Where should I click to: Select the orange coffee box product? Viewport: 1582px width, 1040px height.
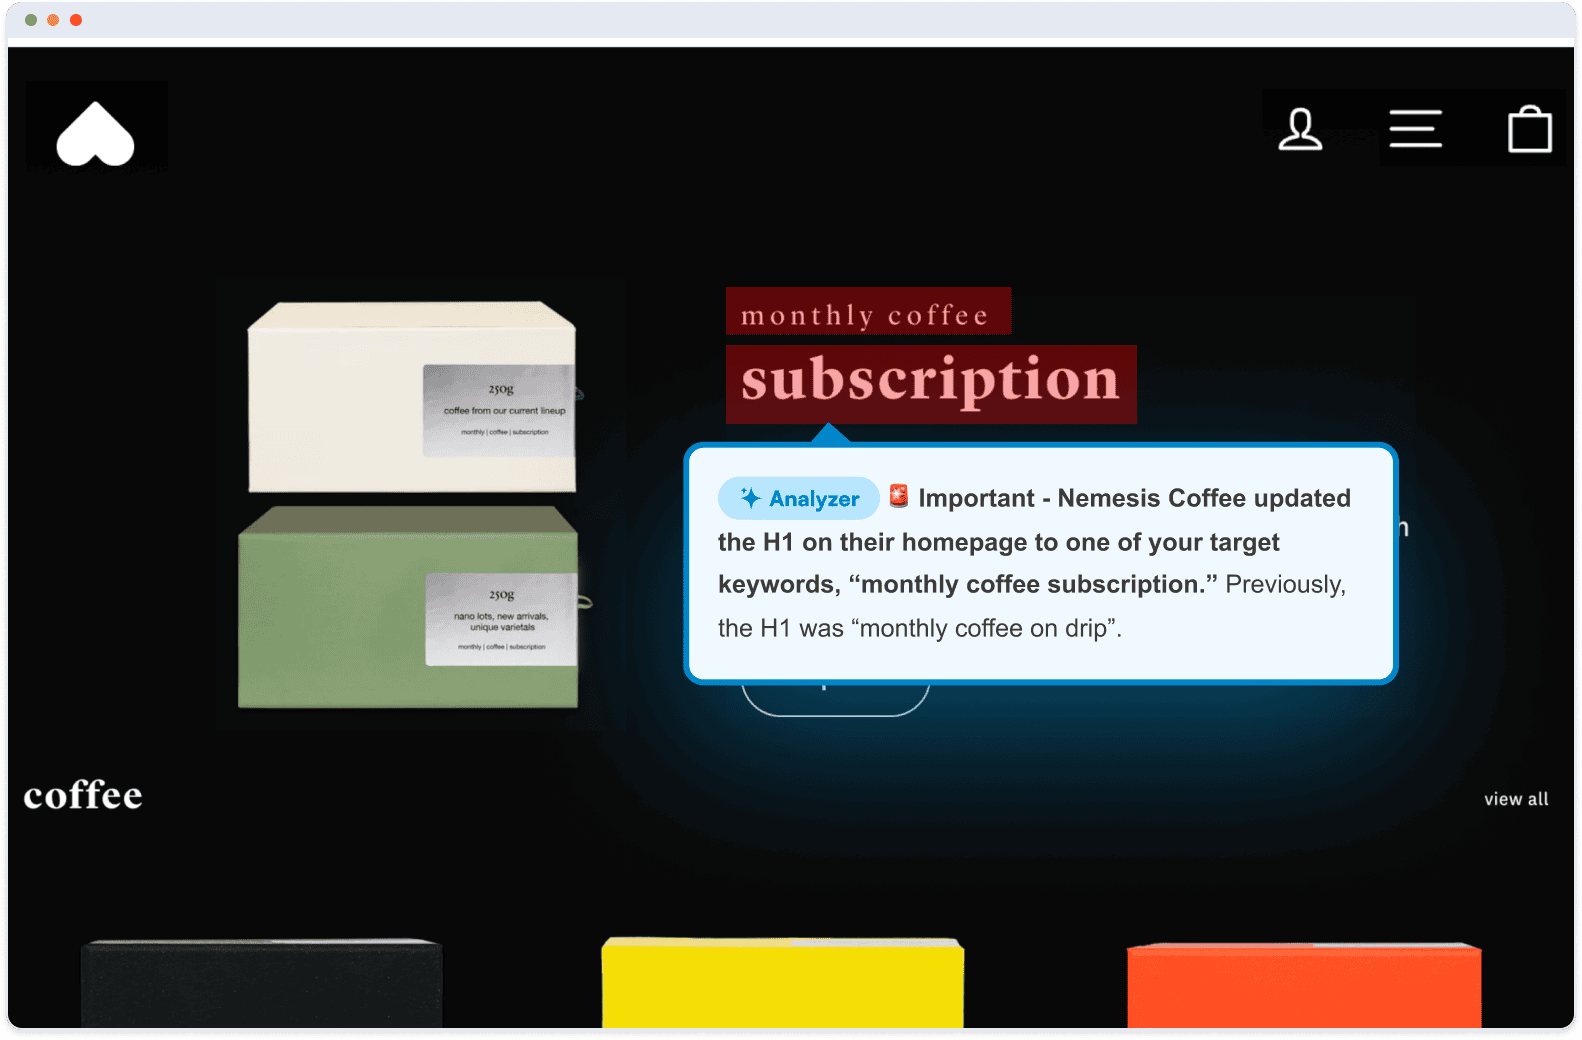click(x=1304, y=985)
